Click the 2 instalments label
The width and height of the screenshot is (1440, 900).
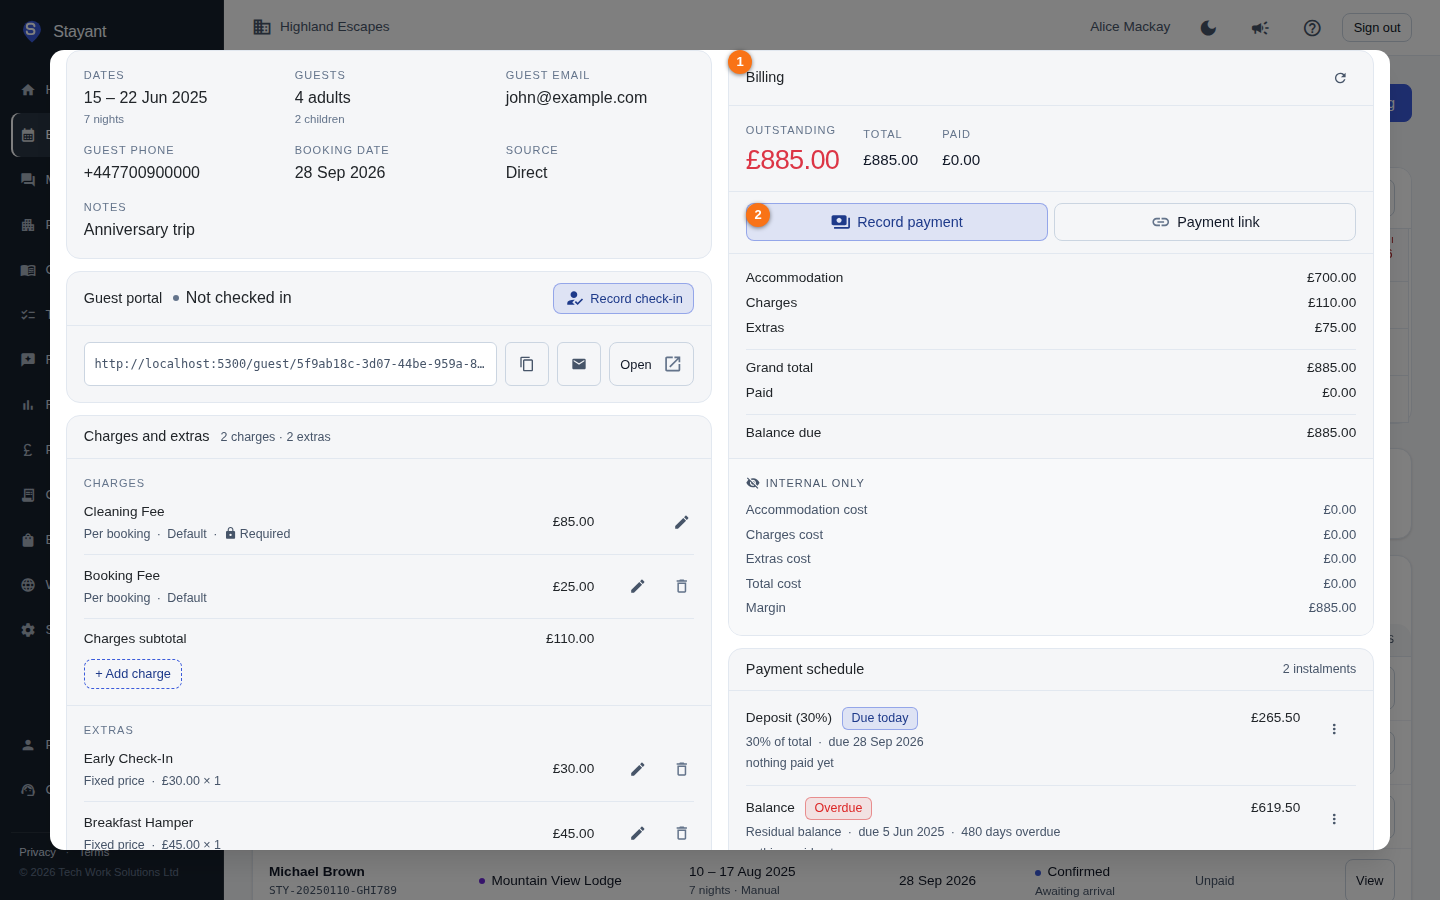click(x=1319, y=669)
